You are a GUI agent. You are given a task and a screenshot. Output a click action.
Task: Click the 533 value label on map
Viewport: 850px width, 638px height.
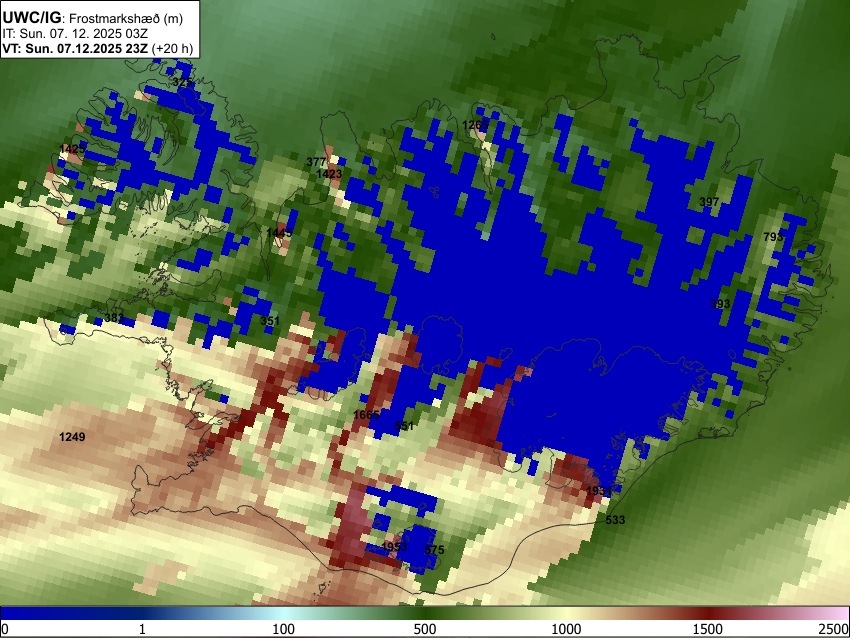tap(615, 519)
